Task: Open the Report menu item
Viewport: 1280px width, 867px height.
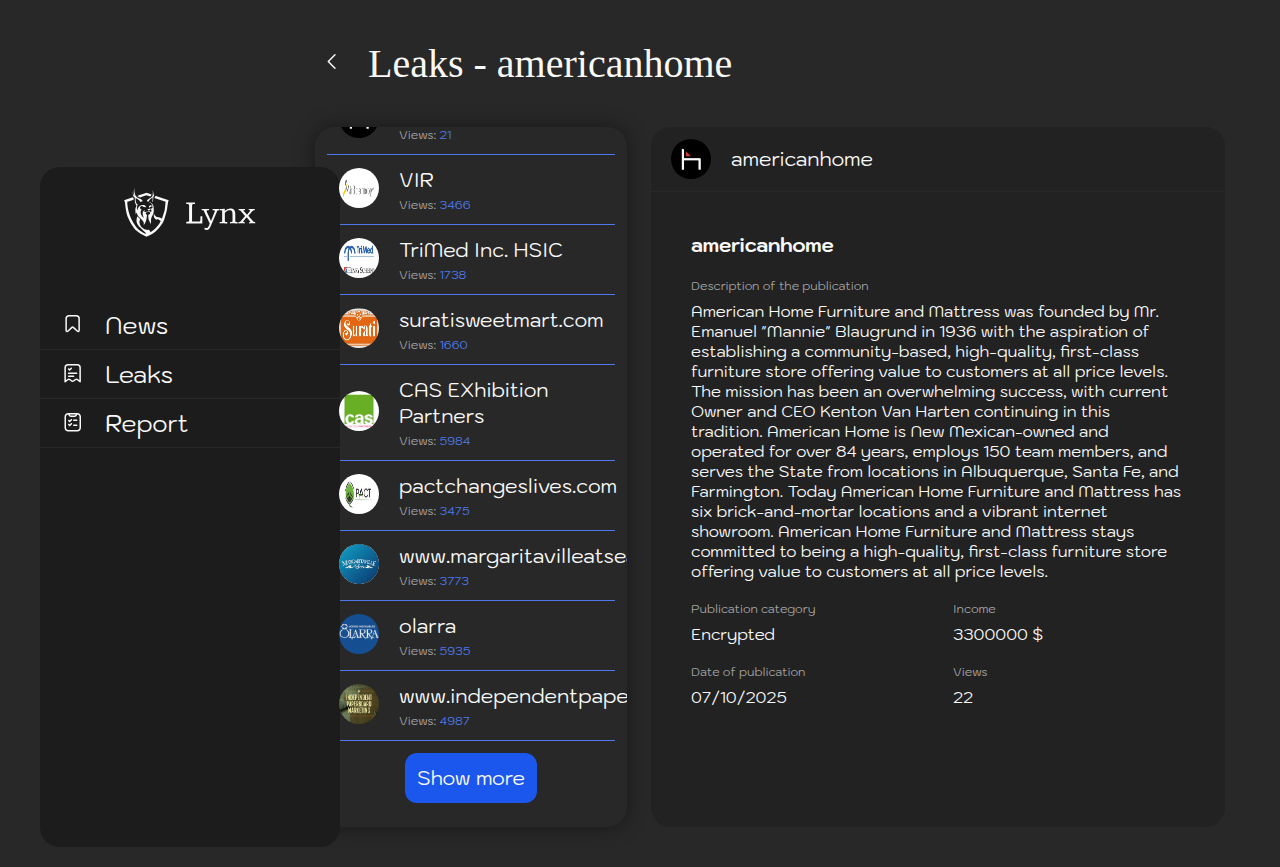Action: (146, 424)
